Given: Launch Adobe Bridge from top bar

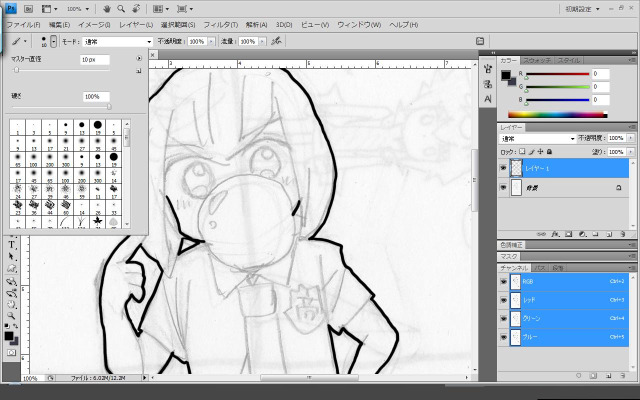Looking at the screenshot, I should tap(30, 8).
